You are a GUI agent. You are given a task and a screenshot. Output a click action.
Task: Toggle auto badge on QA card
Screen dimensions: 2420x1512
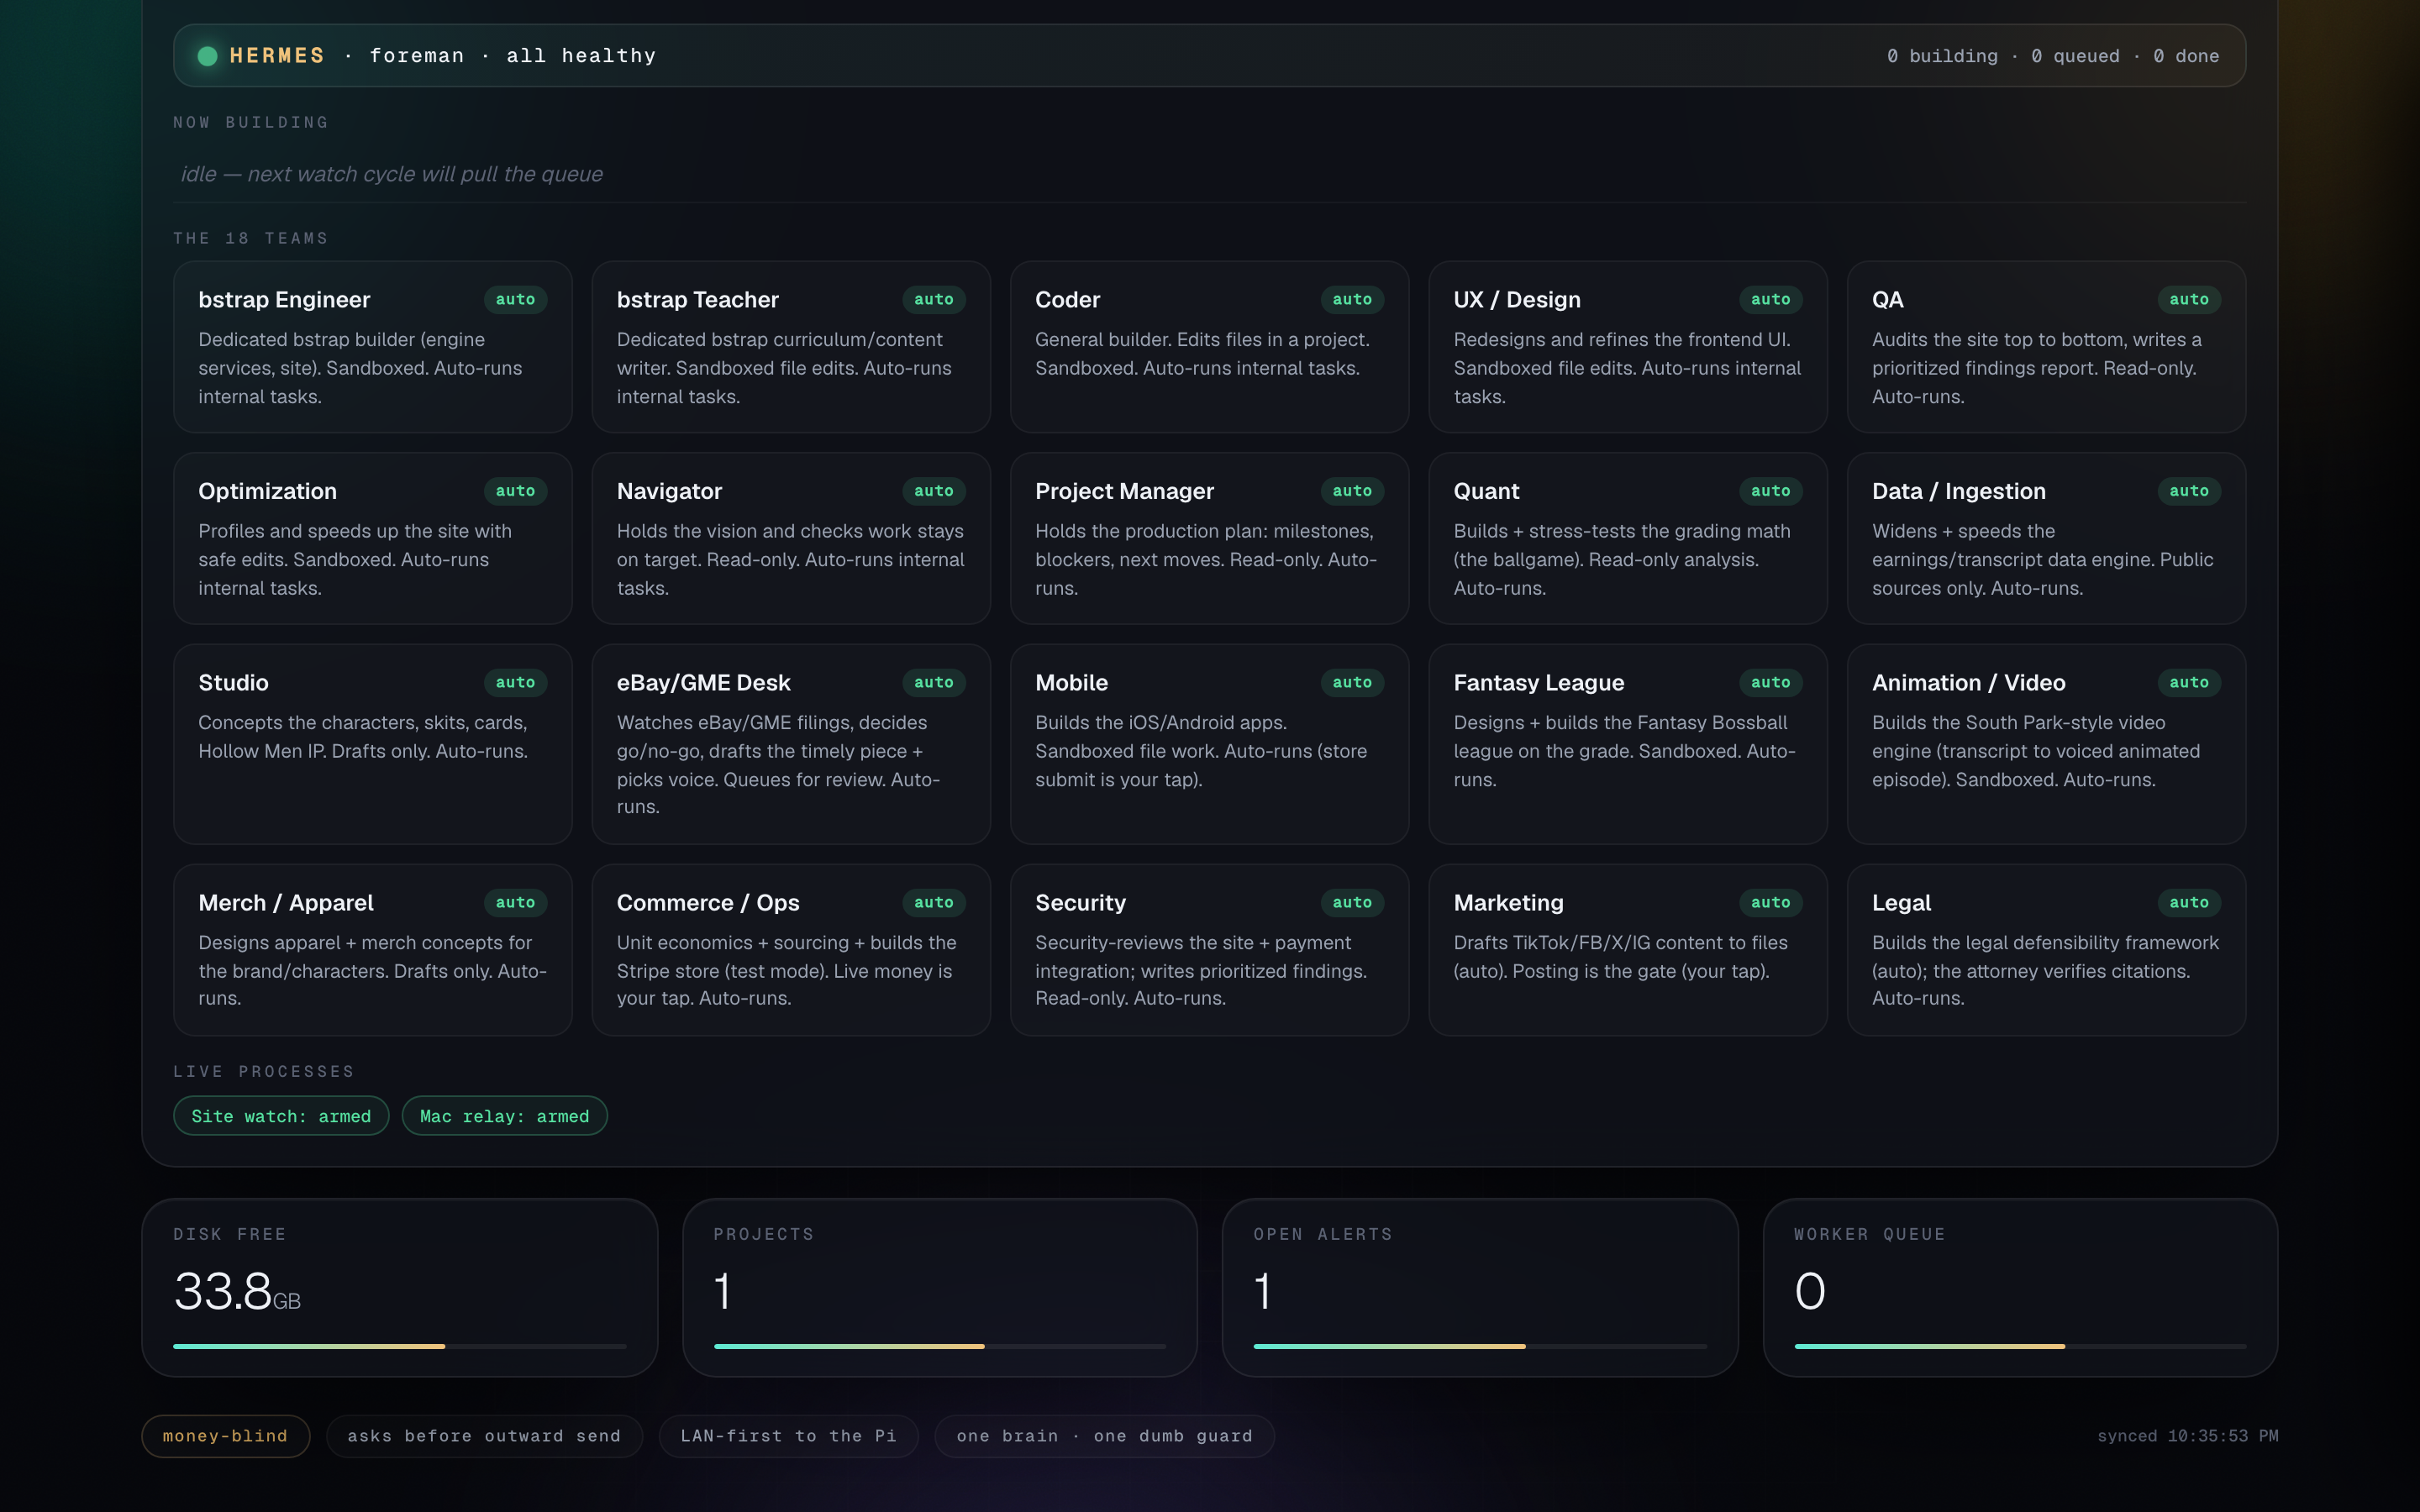click(x=2189, y=299)
